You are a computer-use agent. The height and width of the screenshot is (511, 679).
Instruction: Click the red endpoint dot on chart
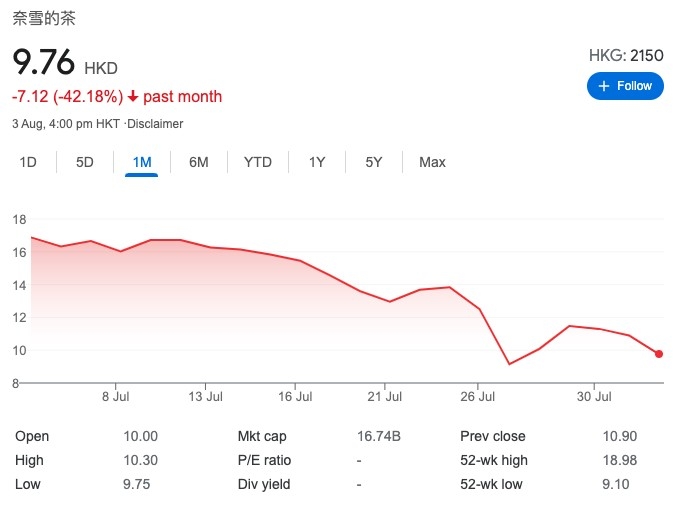pos(659,354)
